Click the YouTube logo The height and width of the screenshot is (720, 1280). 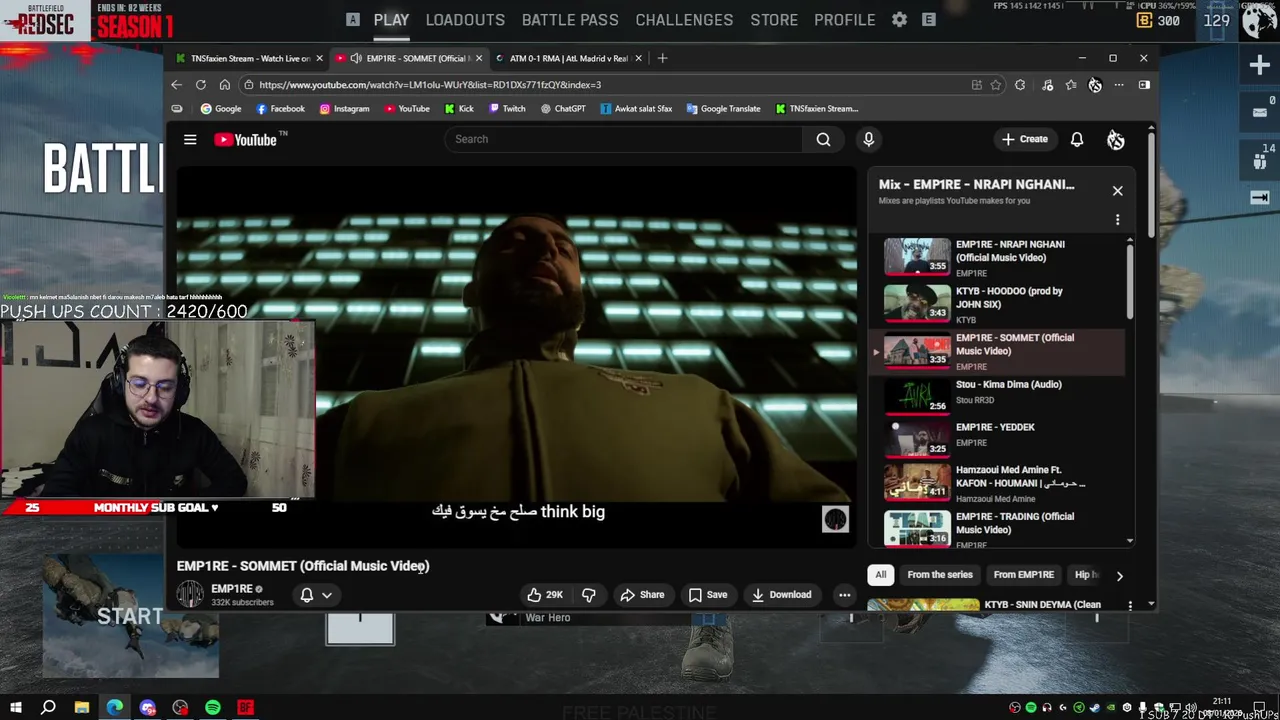248,140
